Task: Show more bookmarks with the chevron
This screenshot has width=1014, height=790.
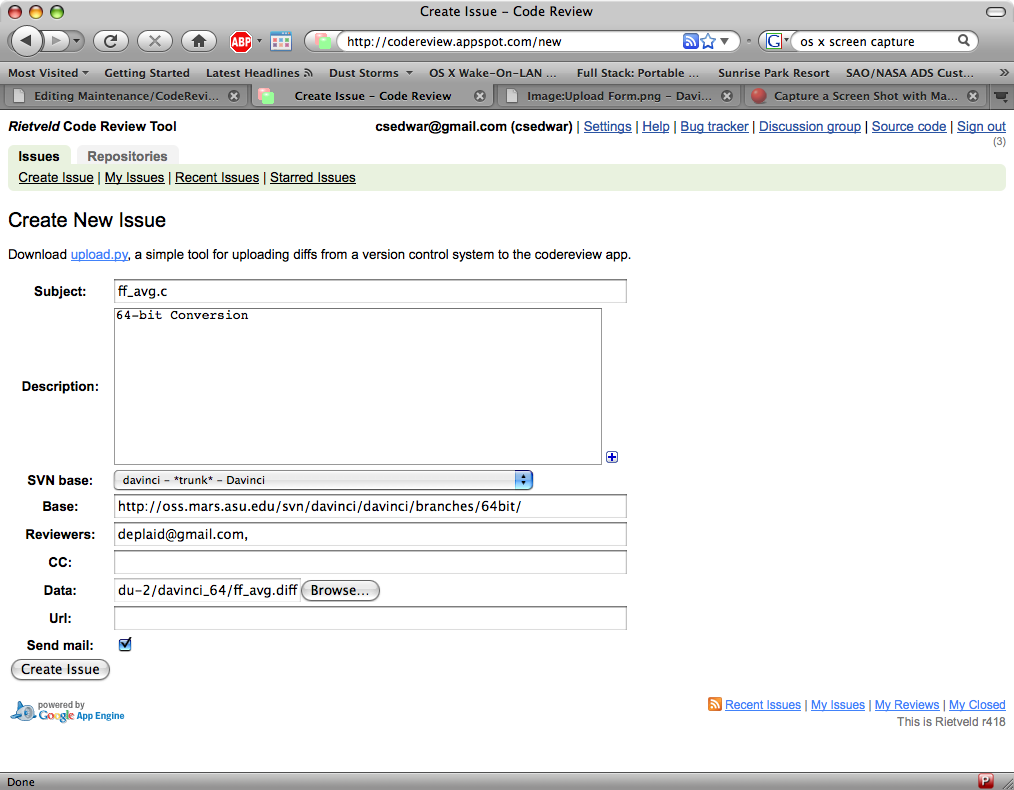Action: [1004, 72]
